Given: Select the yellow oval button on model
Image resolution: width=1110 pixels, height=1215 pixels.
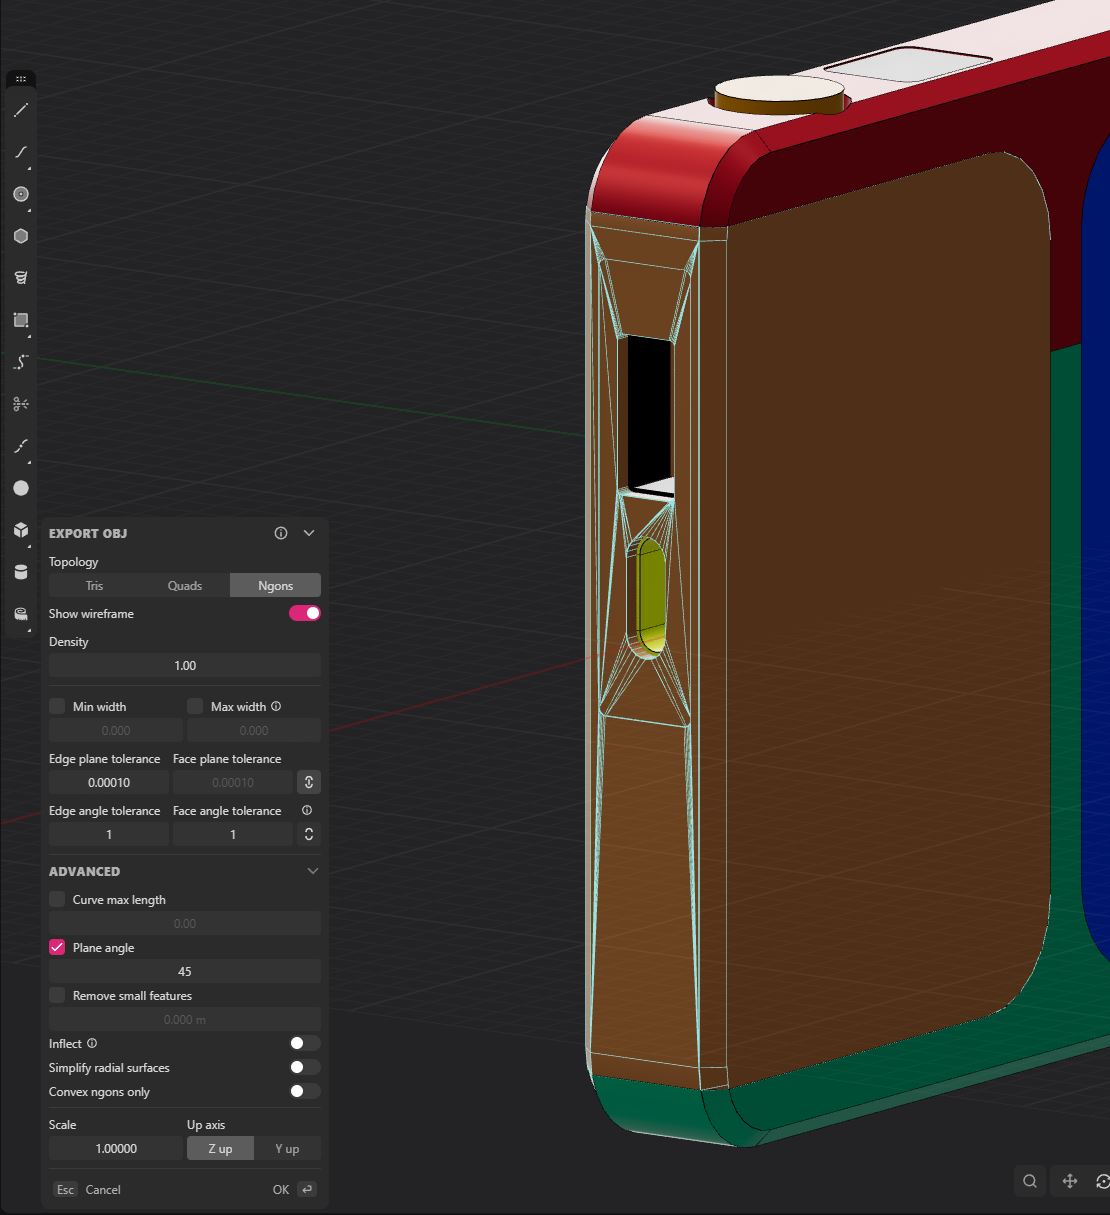Looking at the screenshot, I should (650, 596).
